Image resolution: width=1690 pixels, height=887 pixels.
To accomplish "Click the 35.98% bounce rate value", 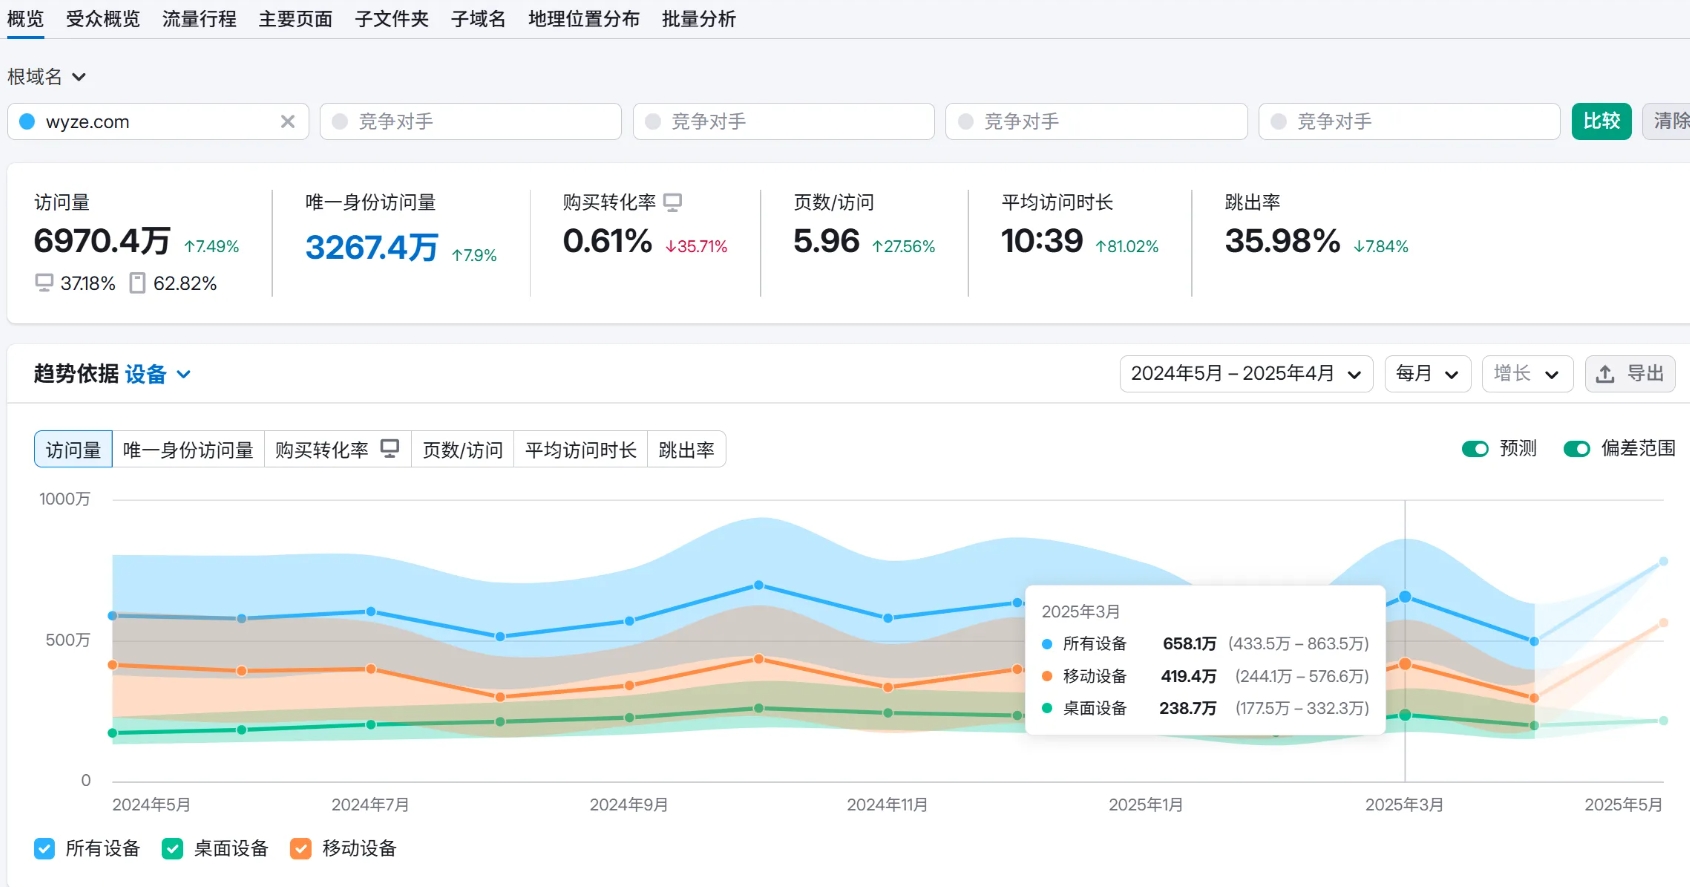I will pos(1282,241).
